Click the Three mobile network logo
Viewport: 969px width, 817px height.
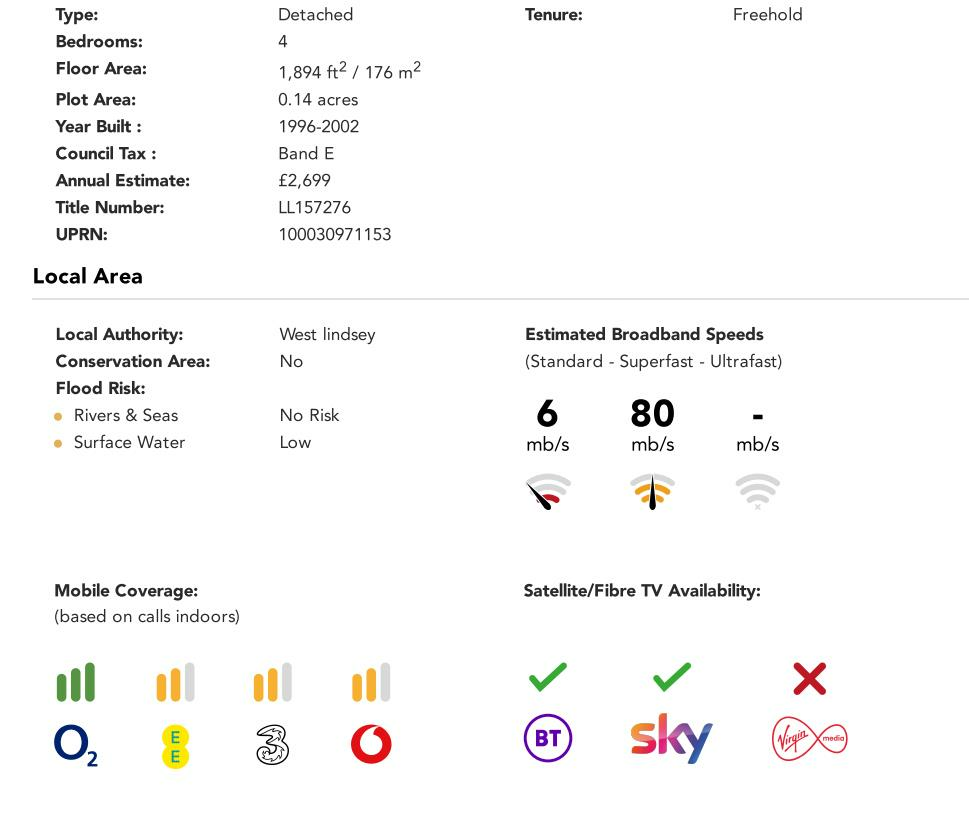pyautogui.click(x=272, y=745)
